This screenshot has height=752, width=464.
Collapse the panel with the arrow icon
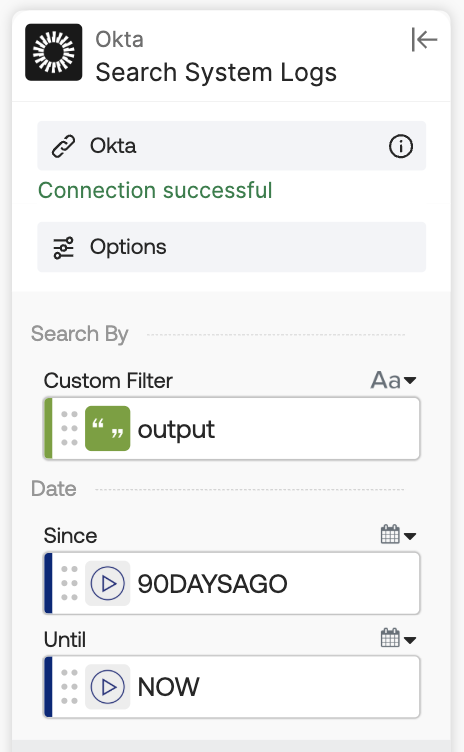coord(424,39)
